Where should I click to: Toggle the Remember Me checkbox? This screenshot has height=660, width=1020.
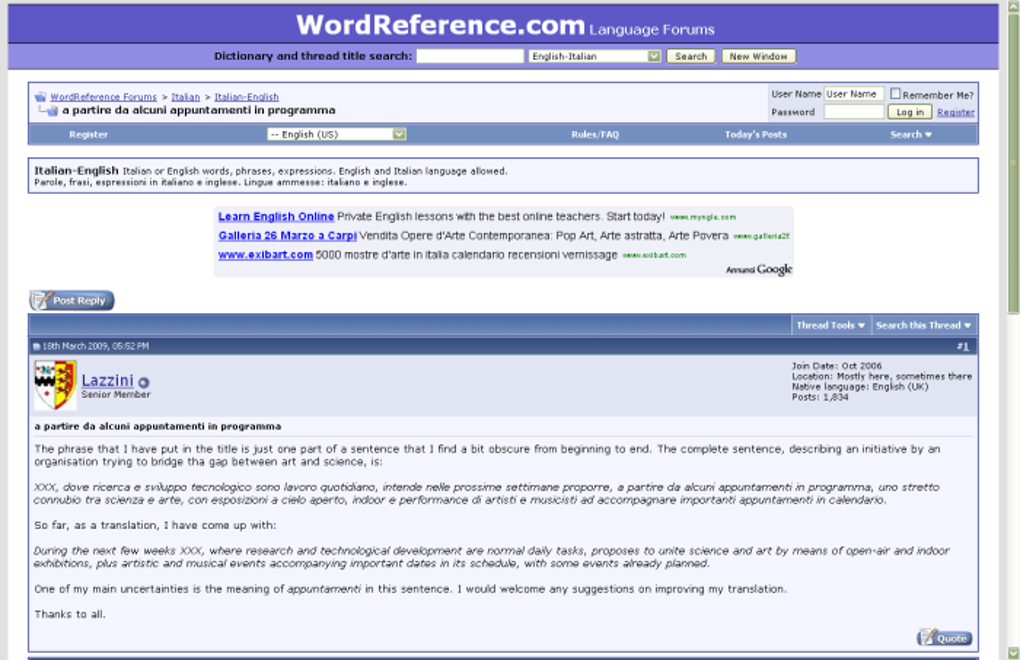point(895,94)
